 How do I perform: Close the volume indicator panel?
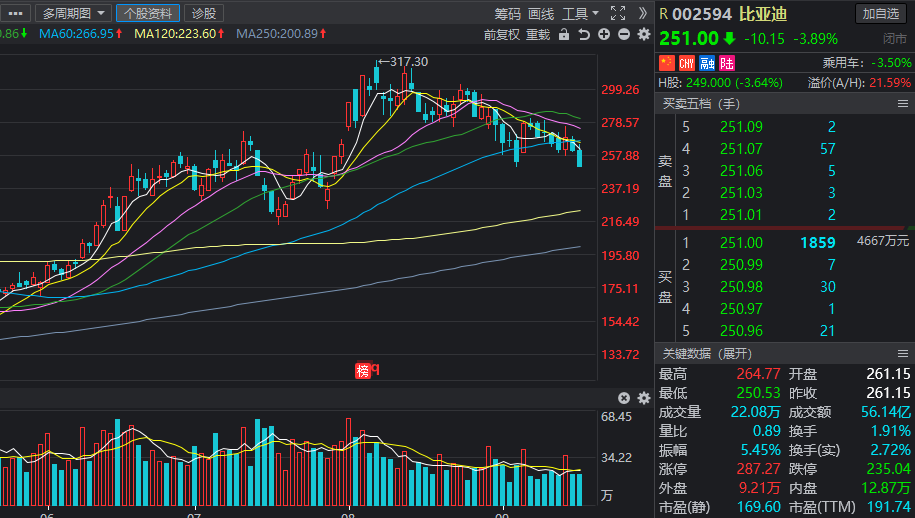tap(624, 397)
